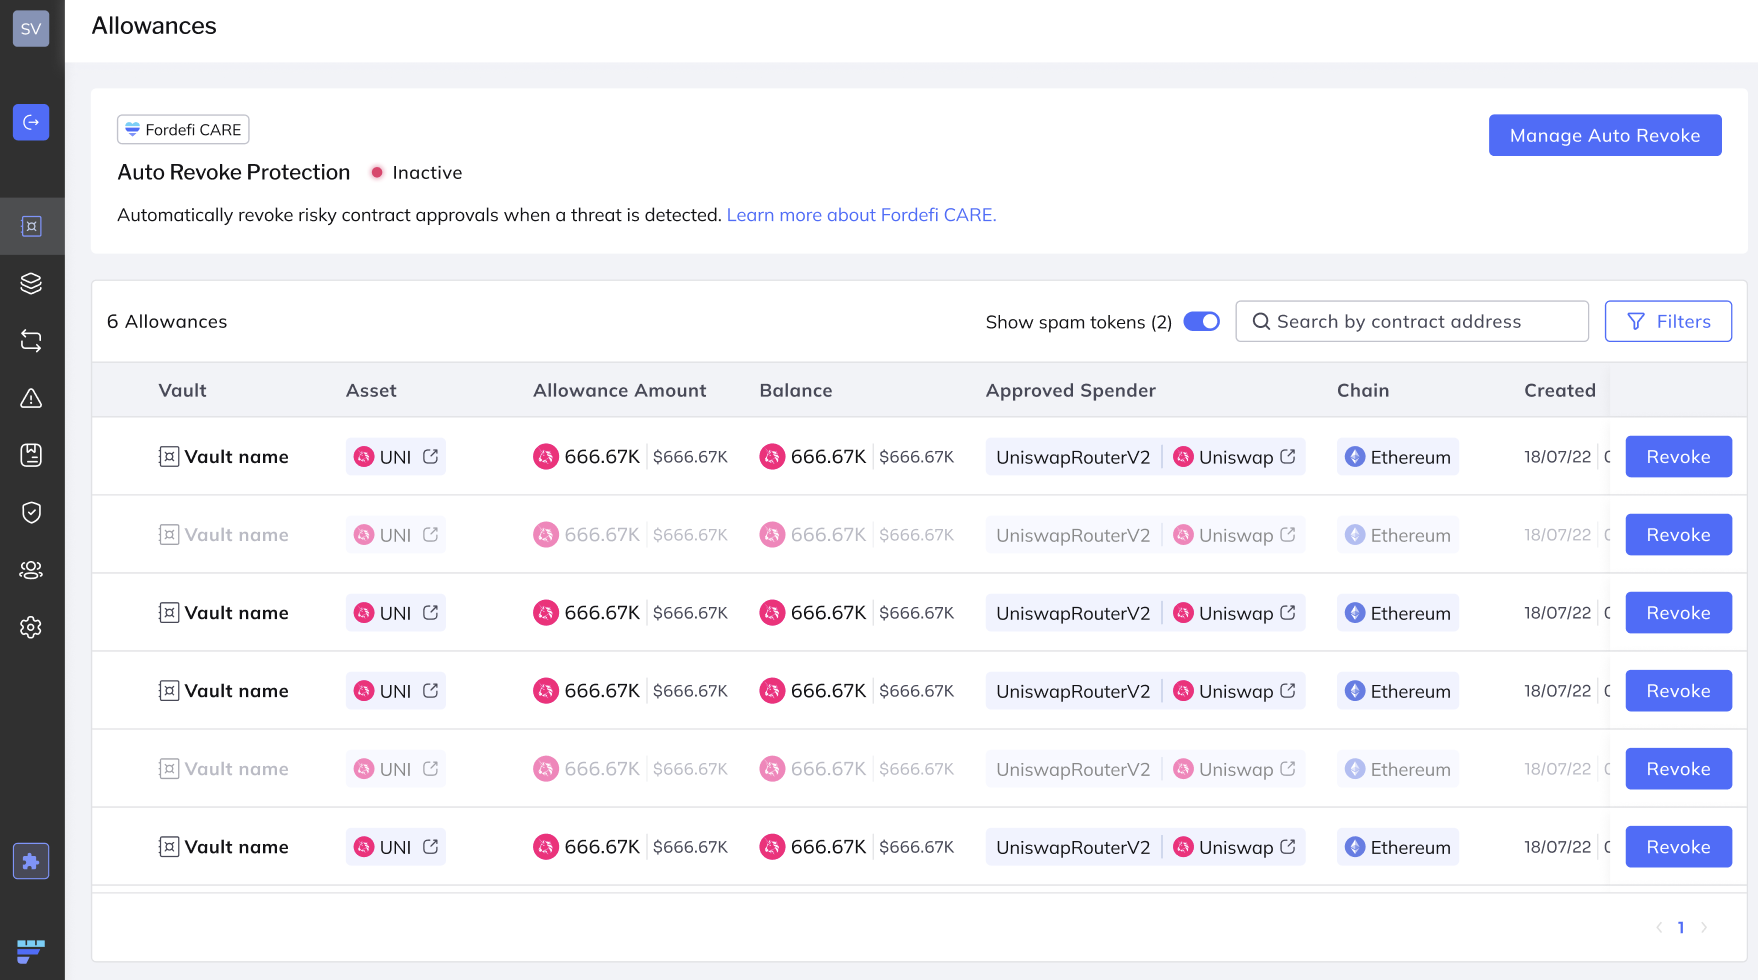The height and width of the screenshot is (980, 1758).
Task: Open the puzzle piece extension icon
Action: point(31,861)
